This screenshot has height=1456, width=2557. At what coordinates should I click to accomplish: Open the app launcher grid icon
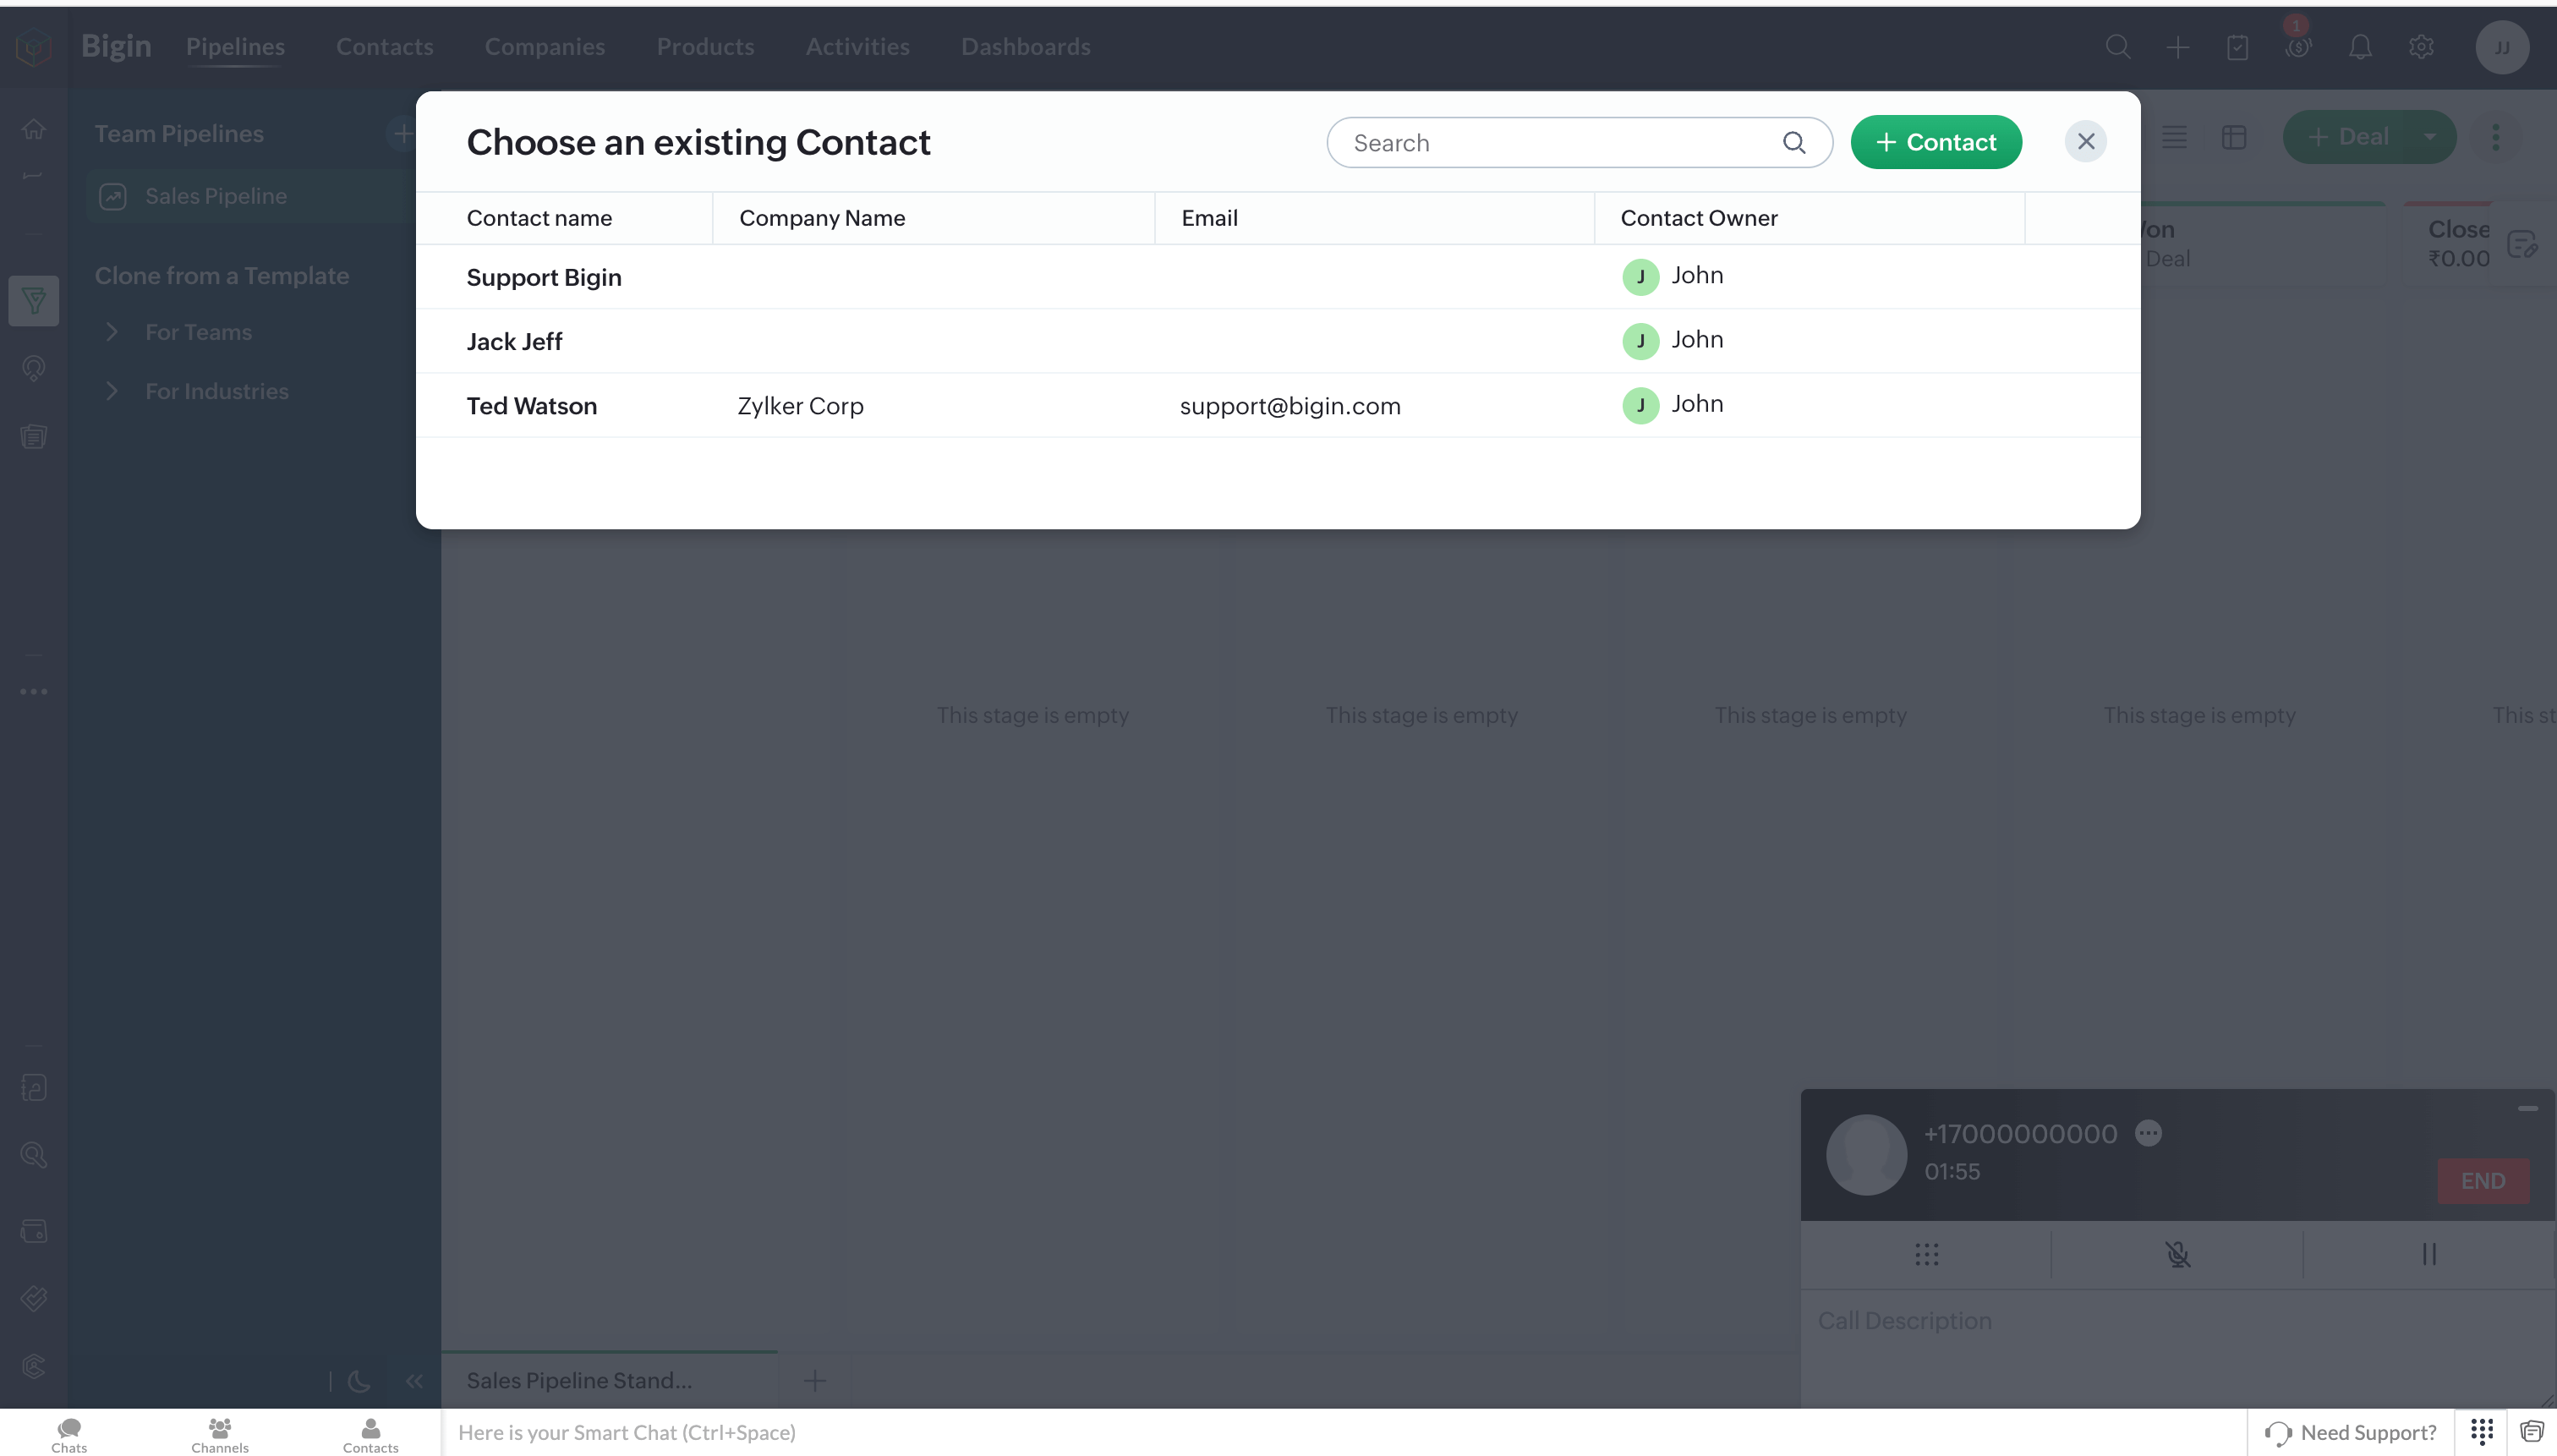2481,1431
